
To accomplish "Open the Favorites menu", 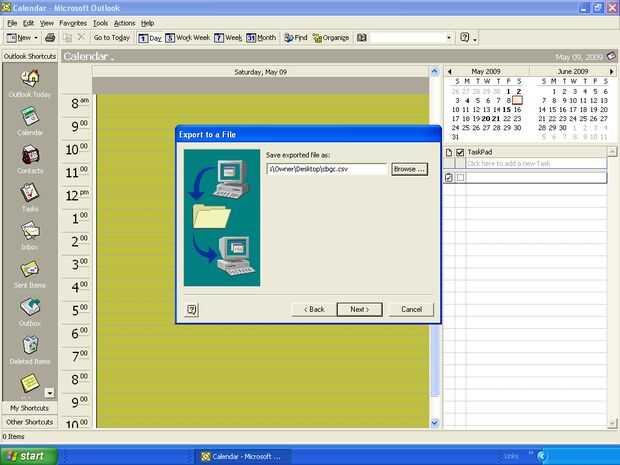I will click(x=73, y=23).
